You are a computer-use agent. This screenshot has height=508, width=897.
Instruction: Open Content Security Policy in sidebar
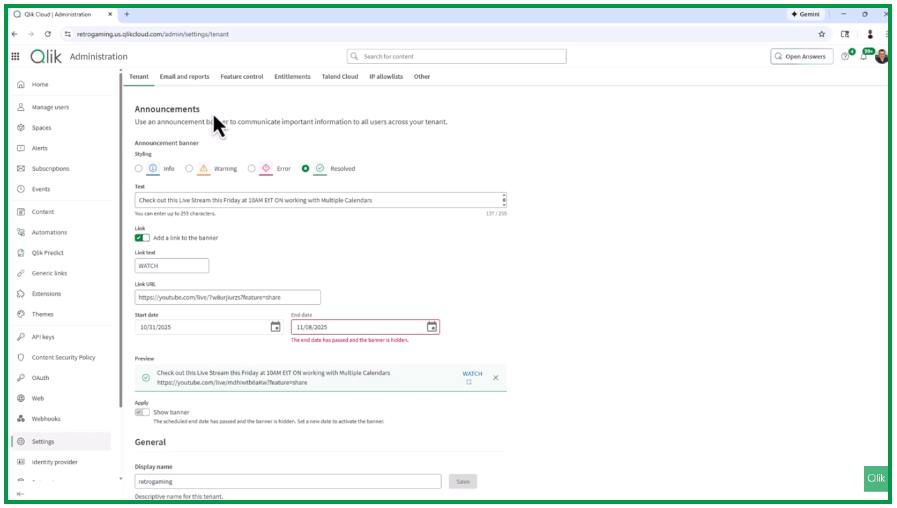point(63,358)
